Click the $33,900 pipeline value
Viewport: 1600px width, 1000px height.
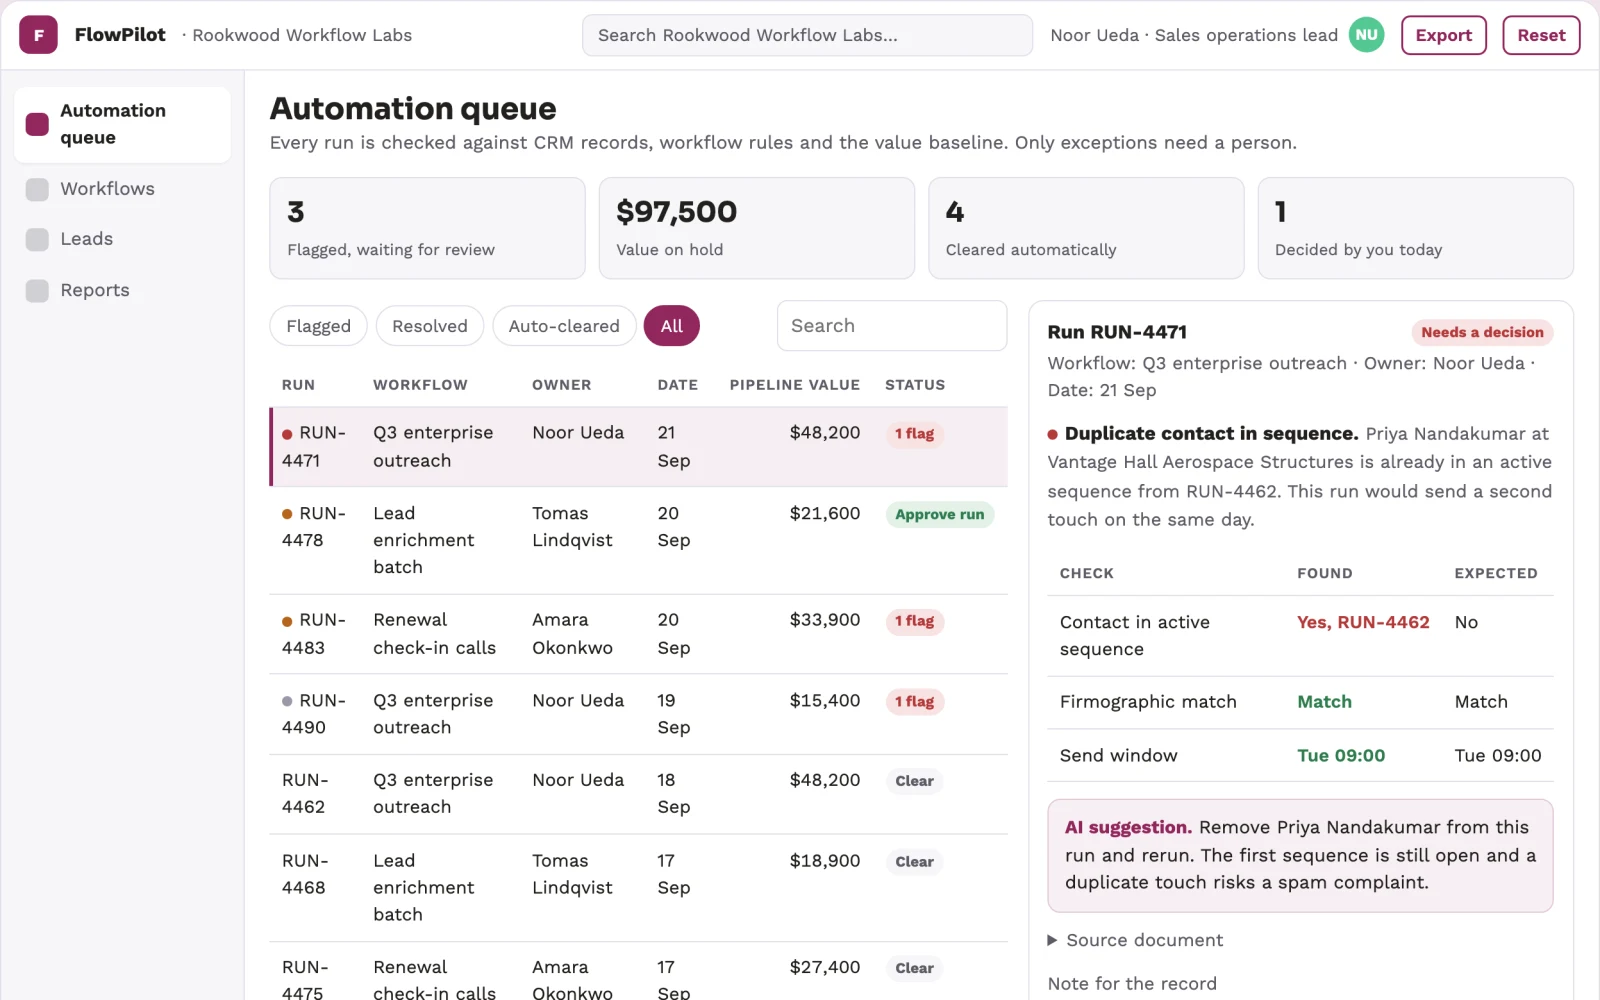pyautogui.click(x=824, y=620)
